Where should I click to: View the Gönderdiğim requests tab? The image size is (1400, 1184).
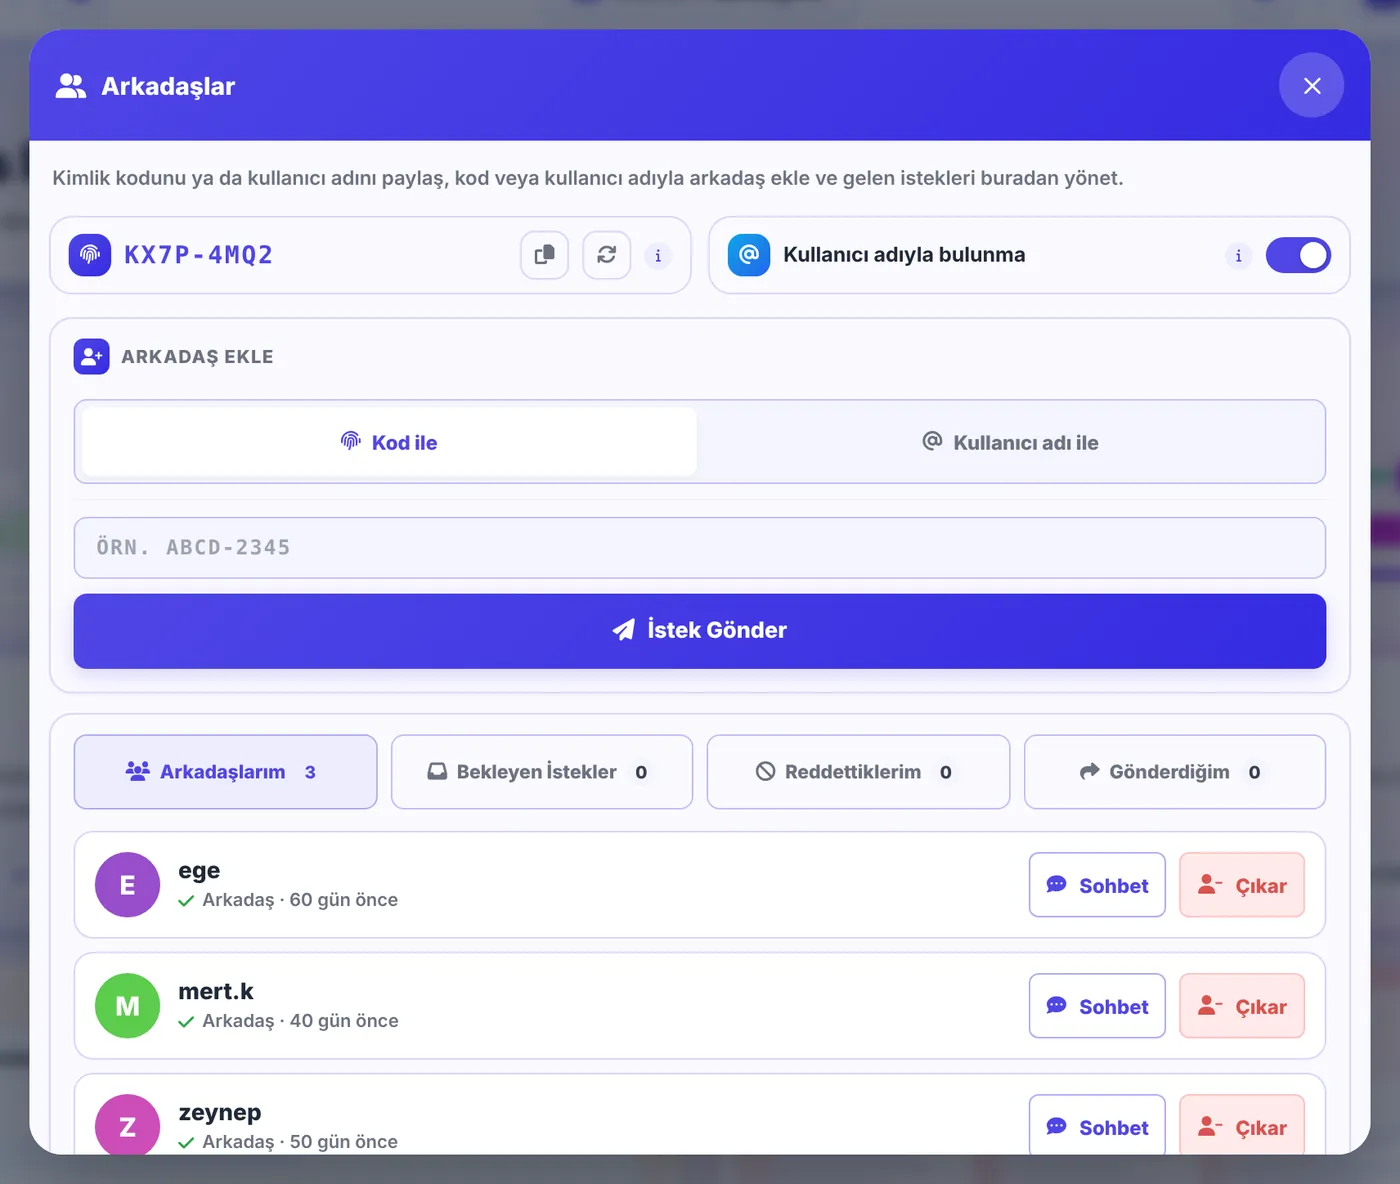tap(1175, 772)
